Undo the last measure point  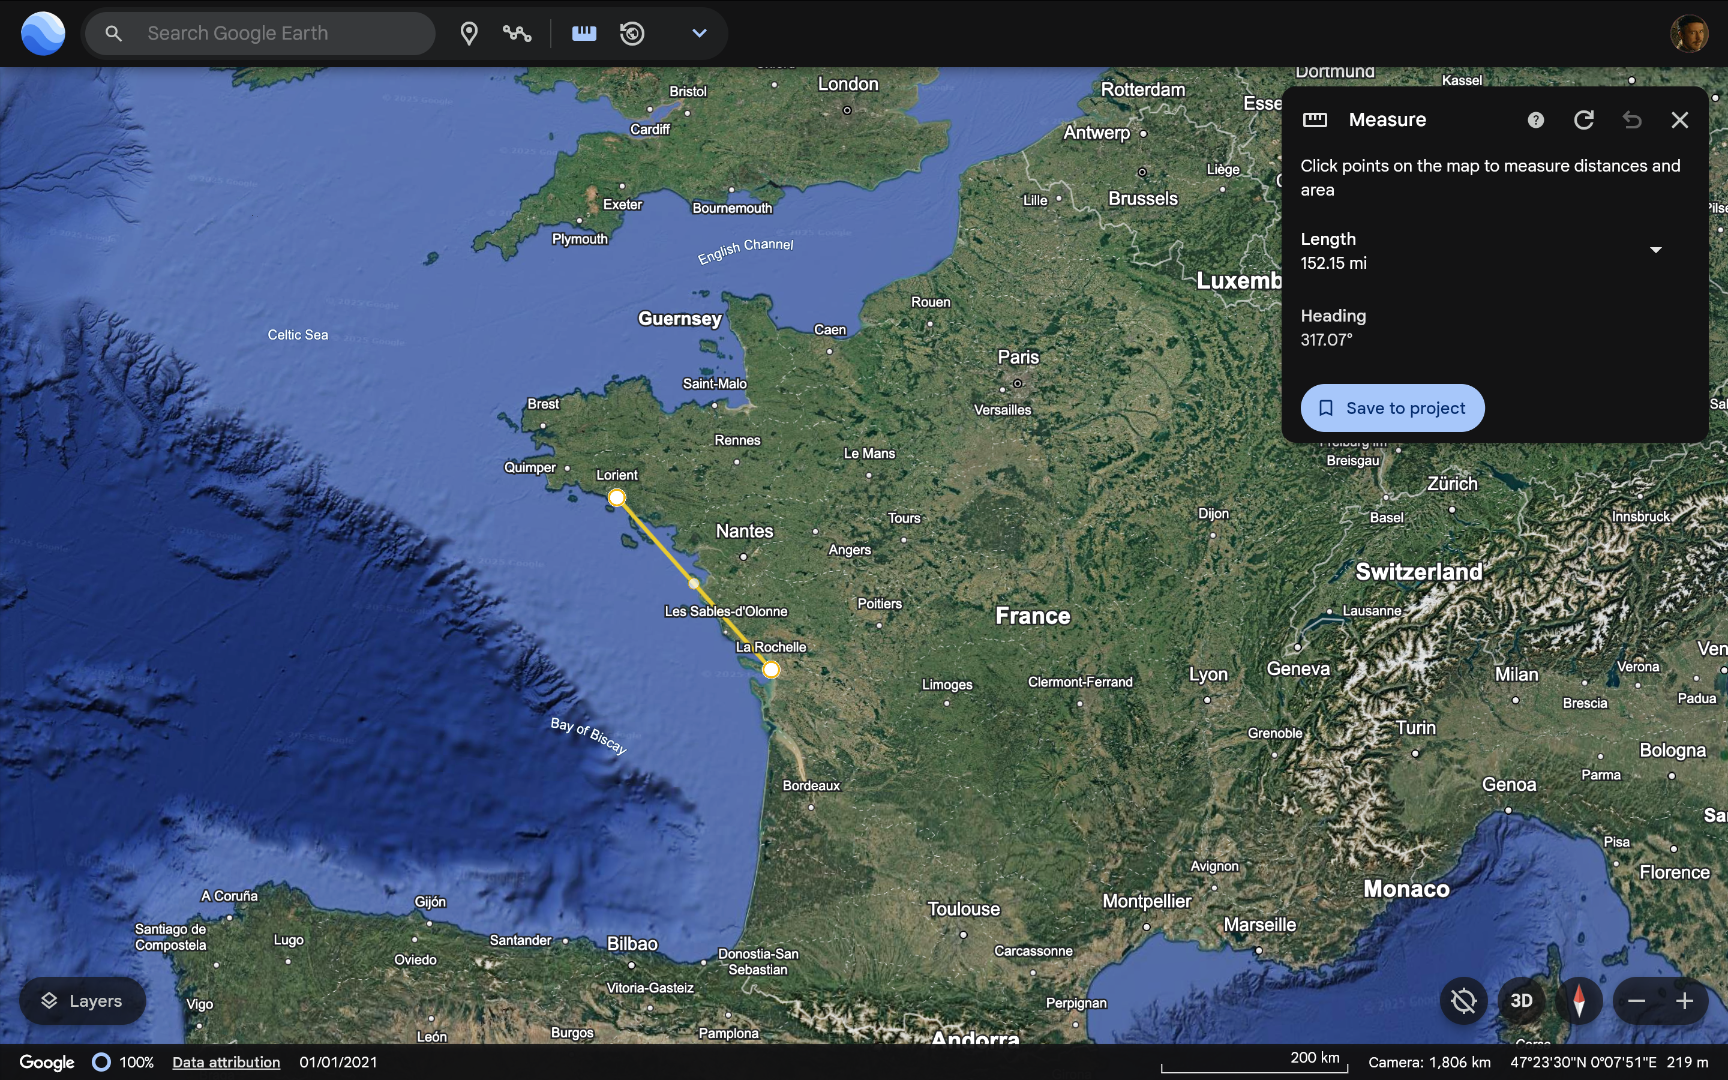(x=1632, y=120)
